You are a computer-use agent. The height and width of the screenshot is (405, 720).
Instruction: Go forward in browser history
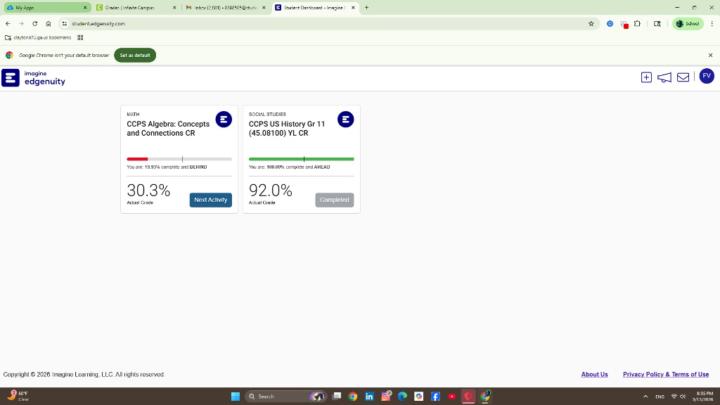pos(22,24)
